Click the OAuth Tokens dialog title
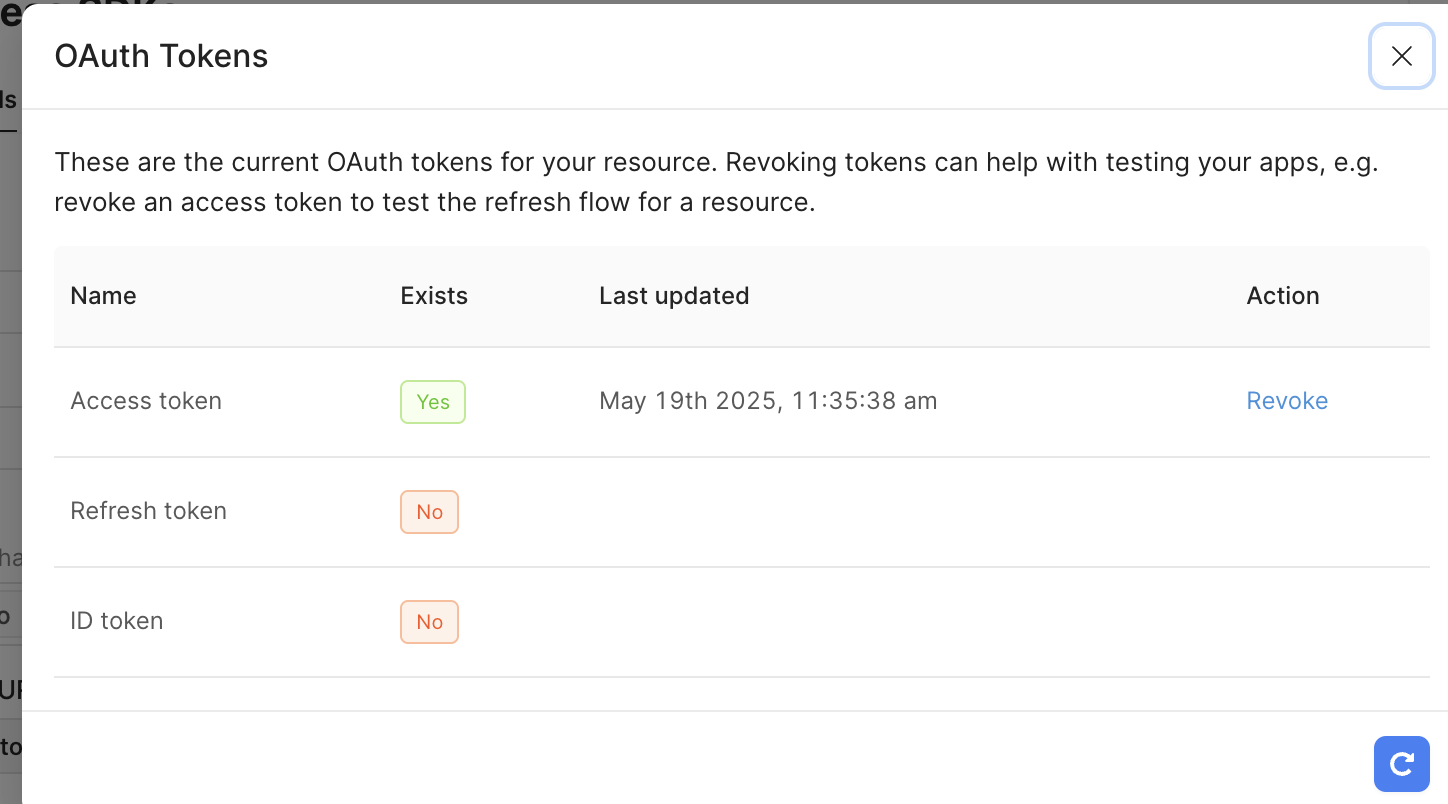 [x=161, y=56]
